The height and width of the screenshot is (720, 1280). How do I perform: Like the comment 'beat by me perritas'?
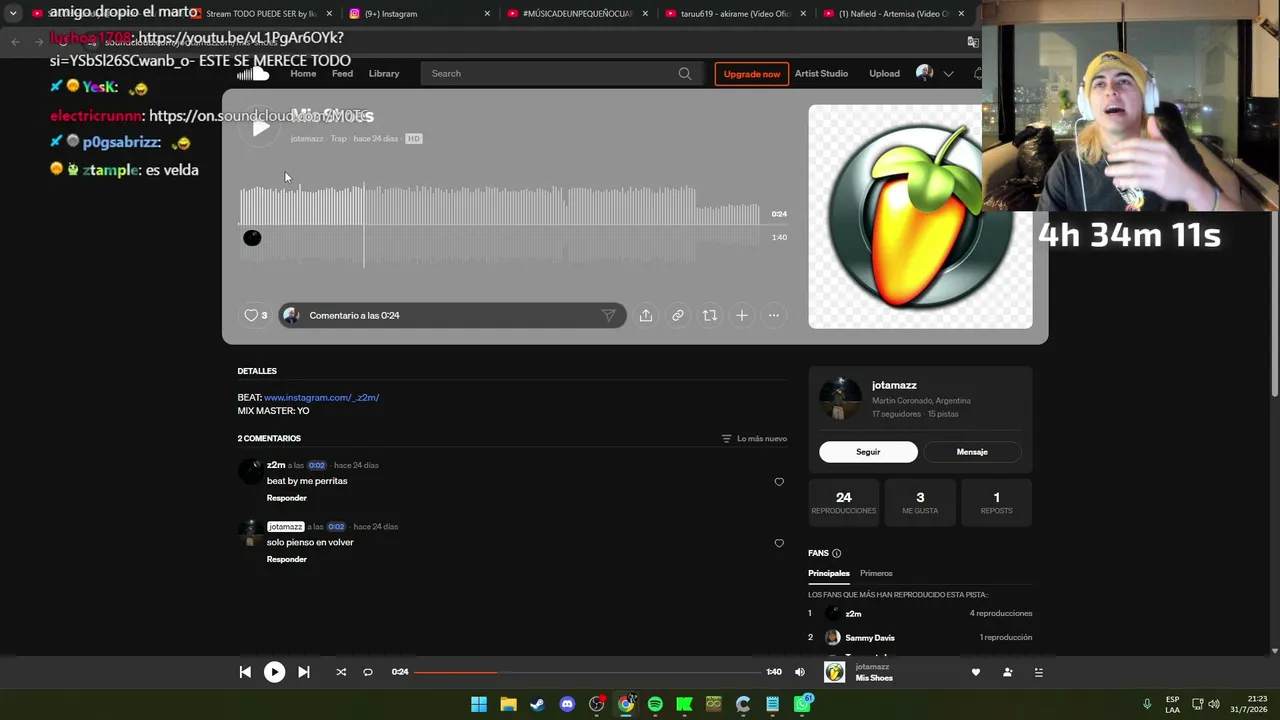coord(779,482)
